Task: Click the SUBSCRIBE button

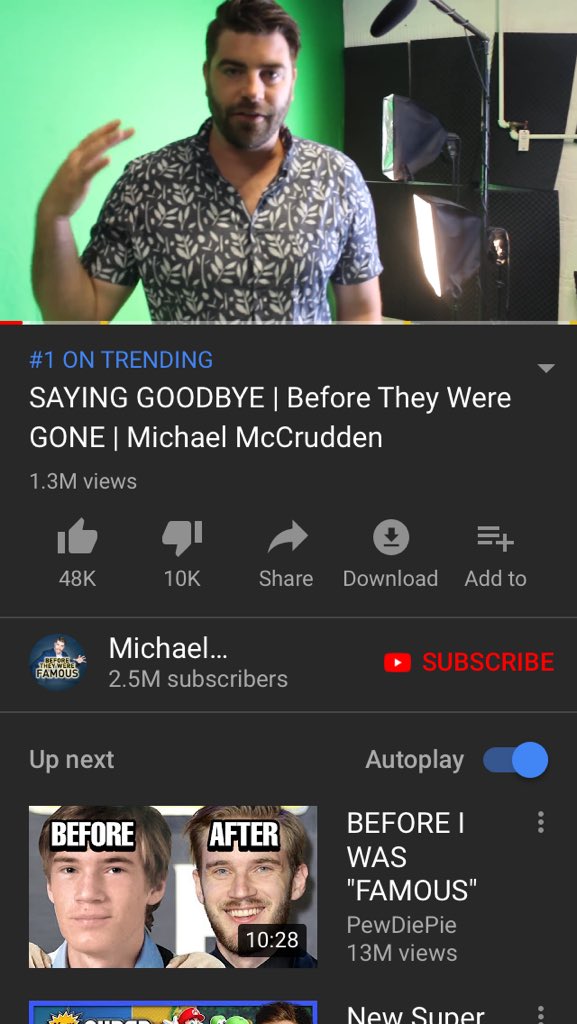Action: [469, 662]
